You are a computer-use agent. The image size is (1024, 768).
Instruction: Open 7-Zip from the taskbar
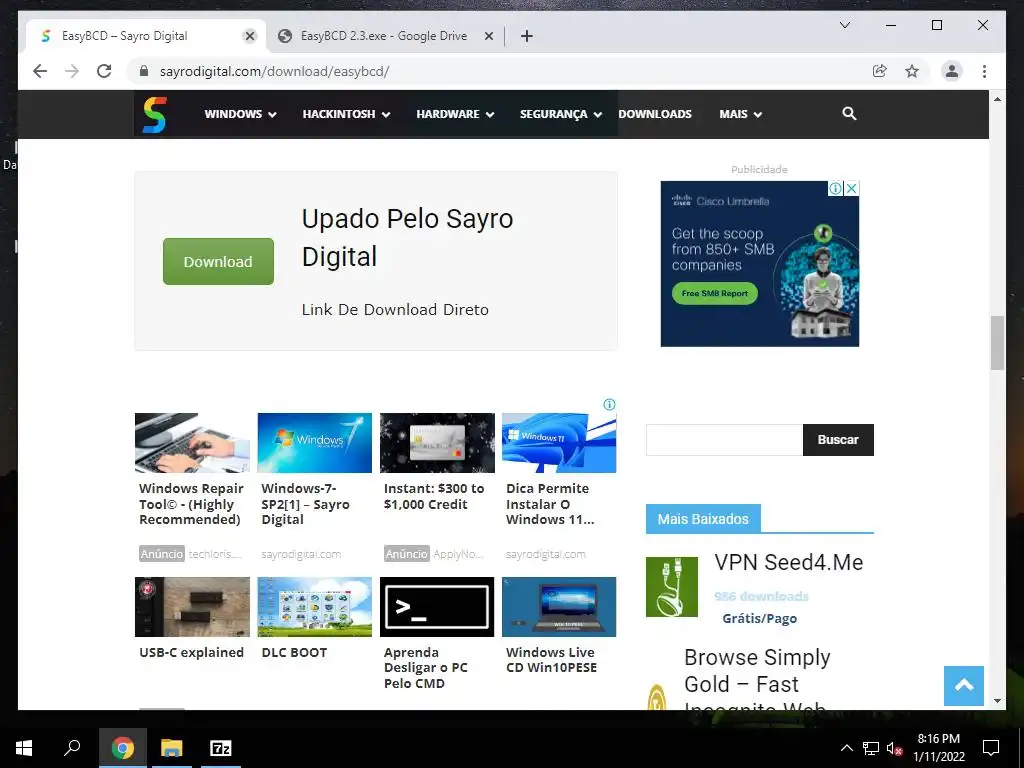point(221,748)
